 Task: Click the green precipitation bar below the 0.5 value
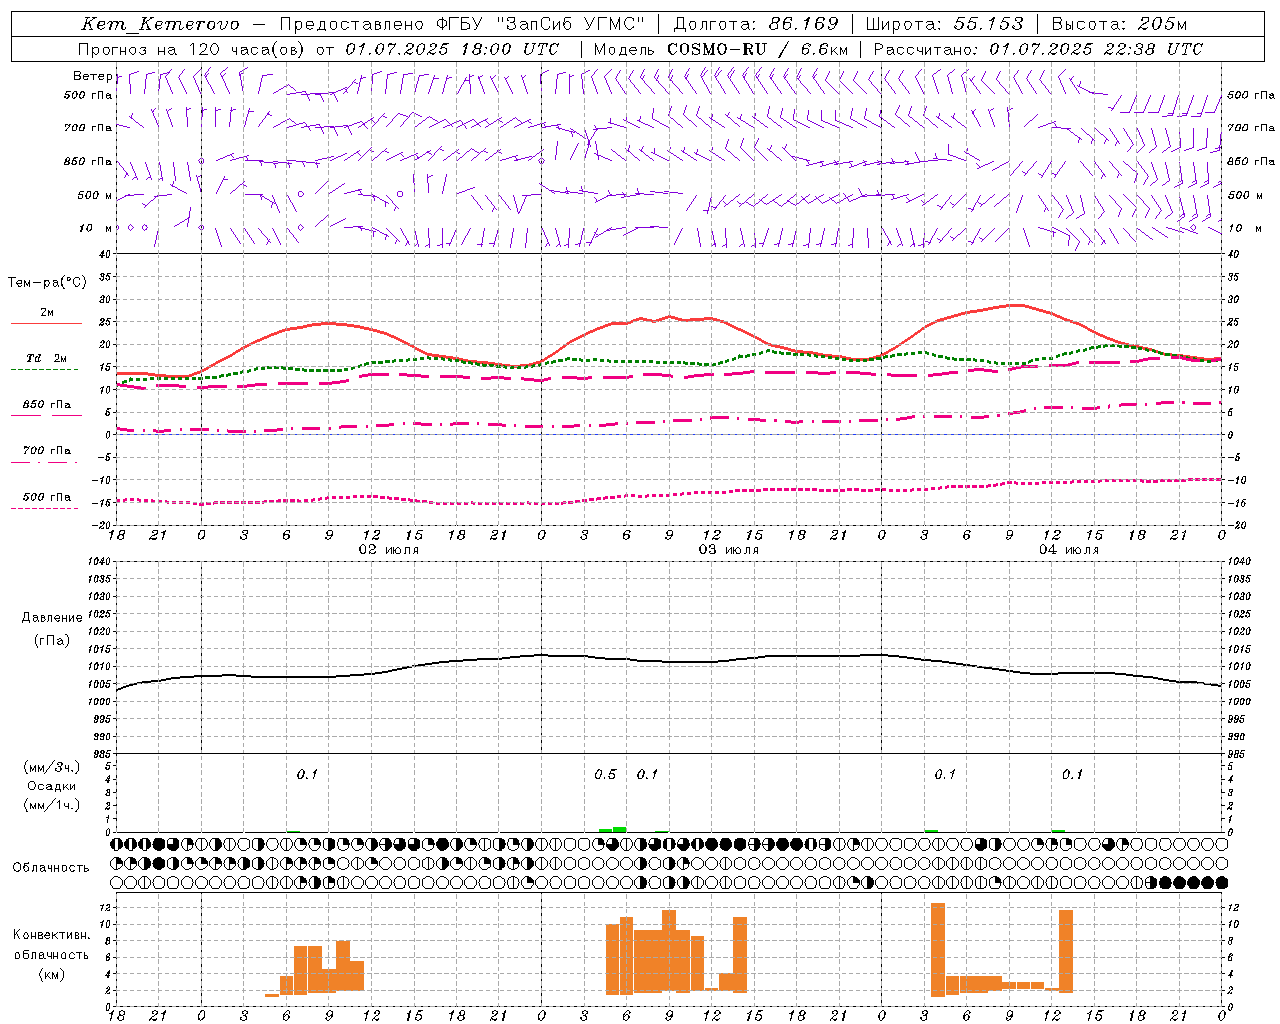coord(612,829)
